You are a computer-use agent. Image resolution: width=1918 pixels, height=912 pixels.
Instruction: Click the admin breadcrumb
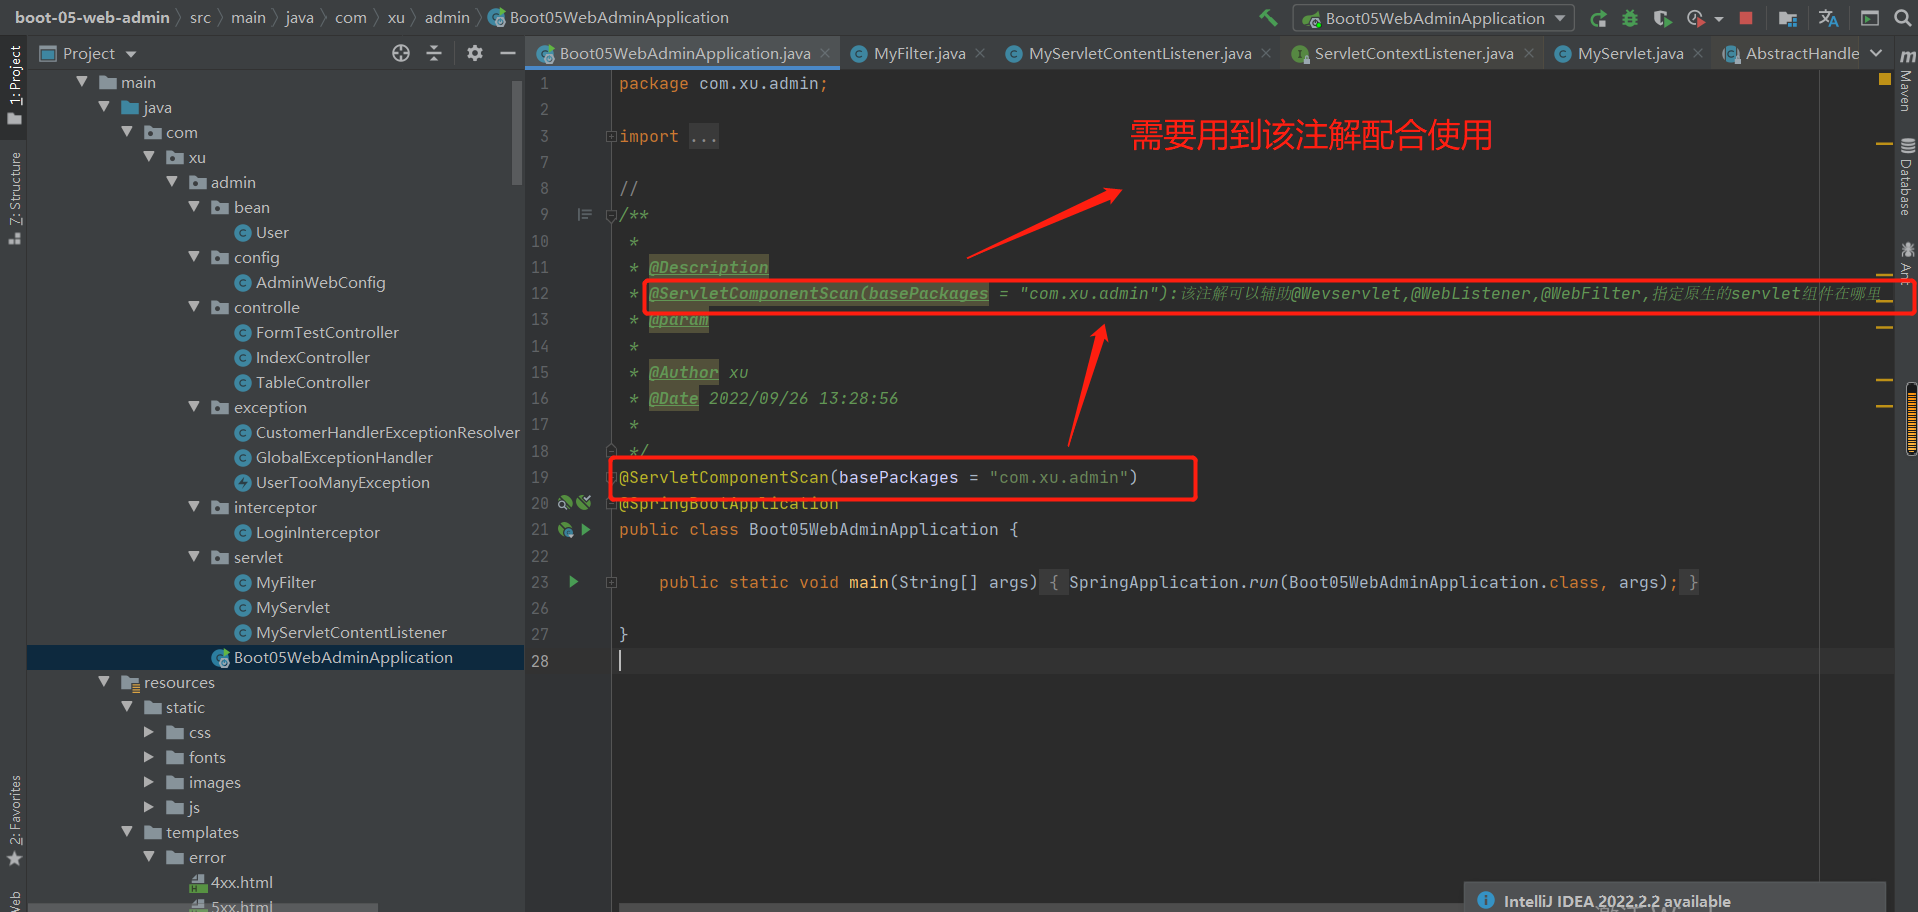pyautogui.click(x=447, y=17)
